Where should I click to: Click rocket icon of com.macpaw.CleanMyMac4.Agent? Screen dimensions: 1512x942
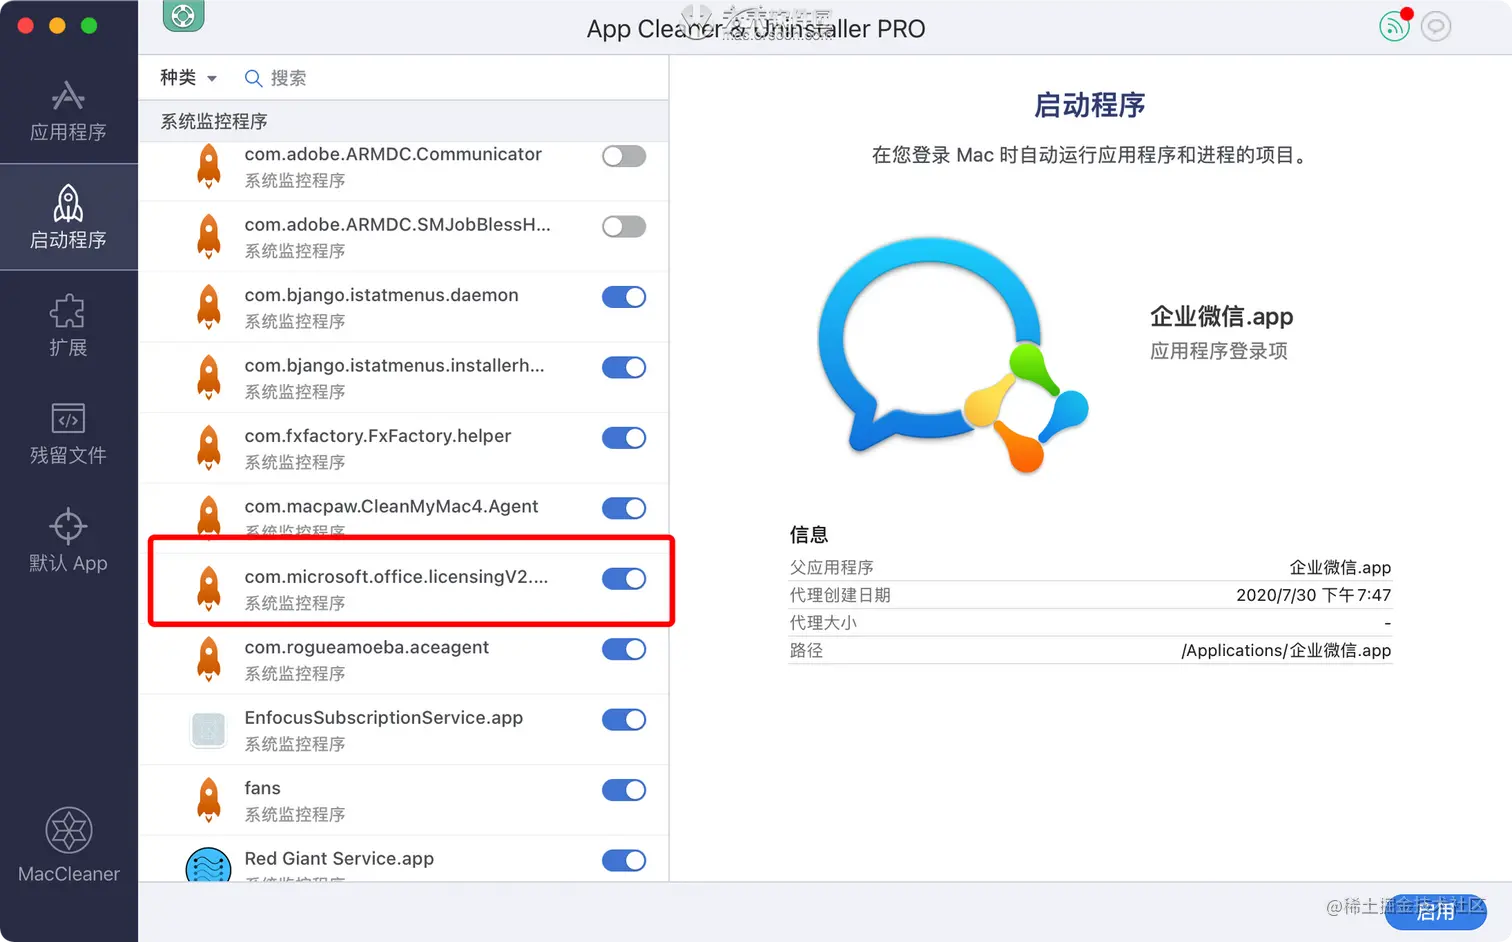[x=209, y=517]
